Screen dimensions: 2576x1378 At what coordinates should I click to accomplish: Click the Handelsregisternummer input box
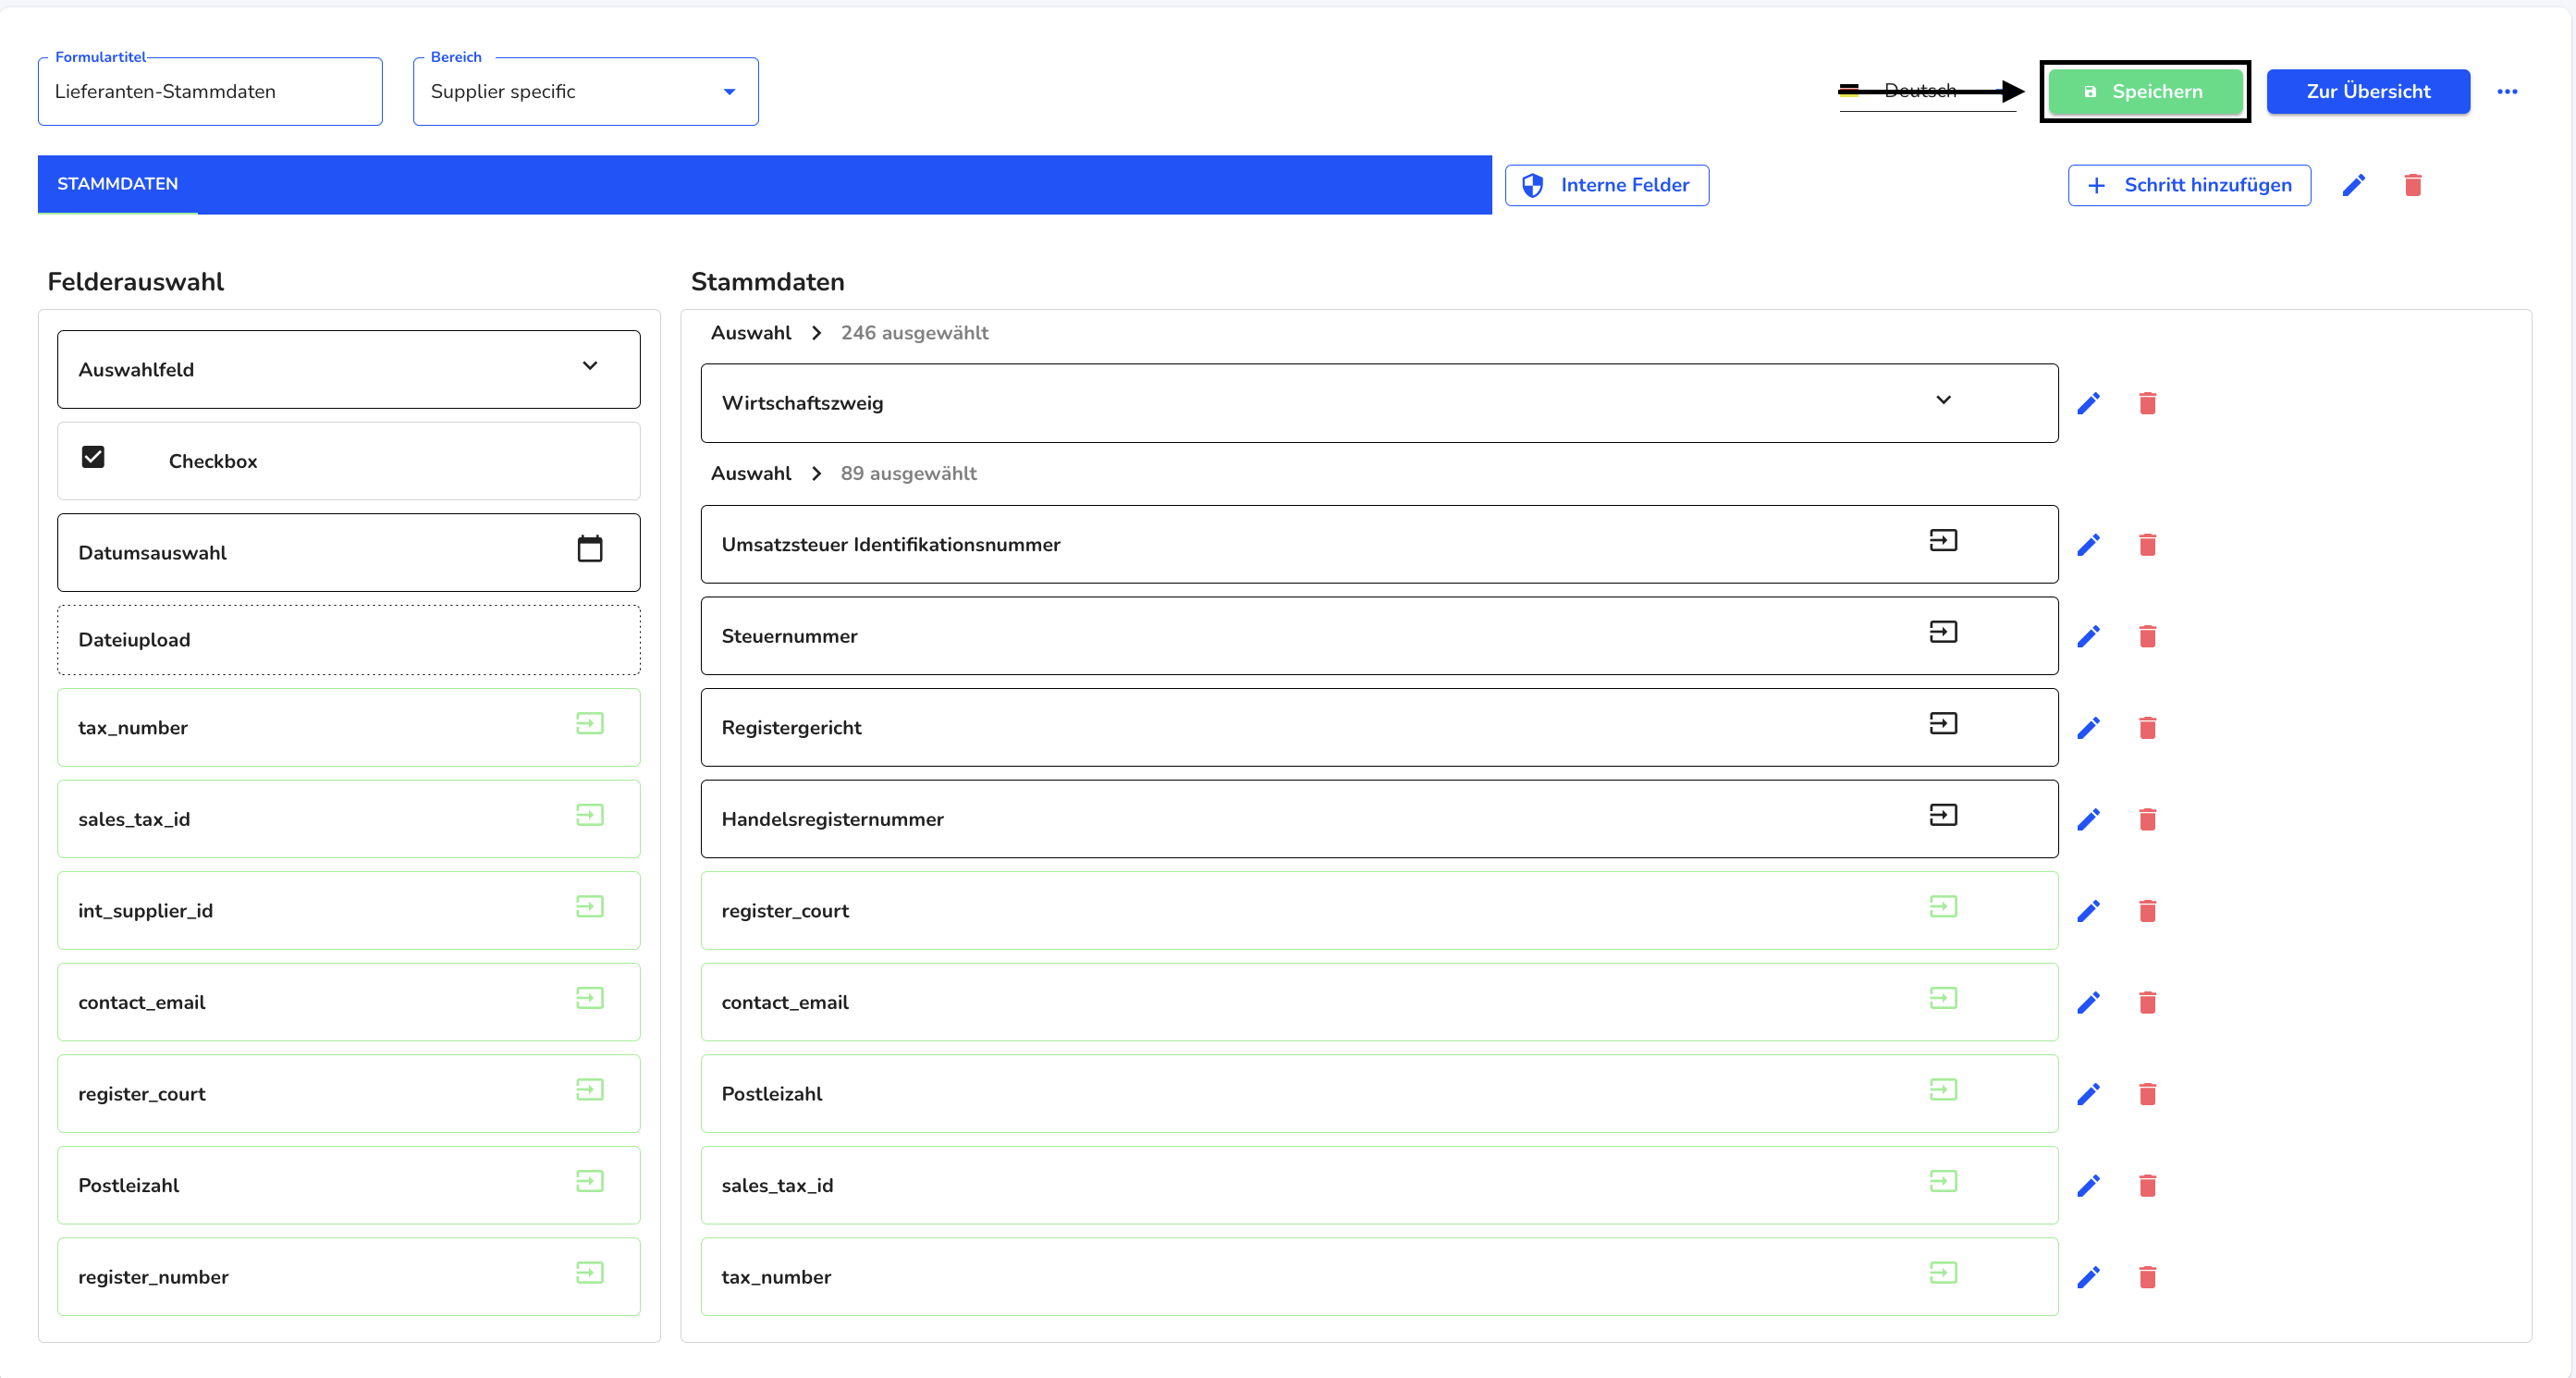point(1379,819)
